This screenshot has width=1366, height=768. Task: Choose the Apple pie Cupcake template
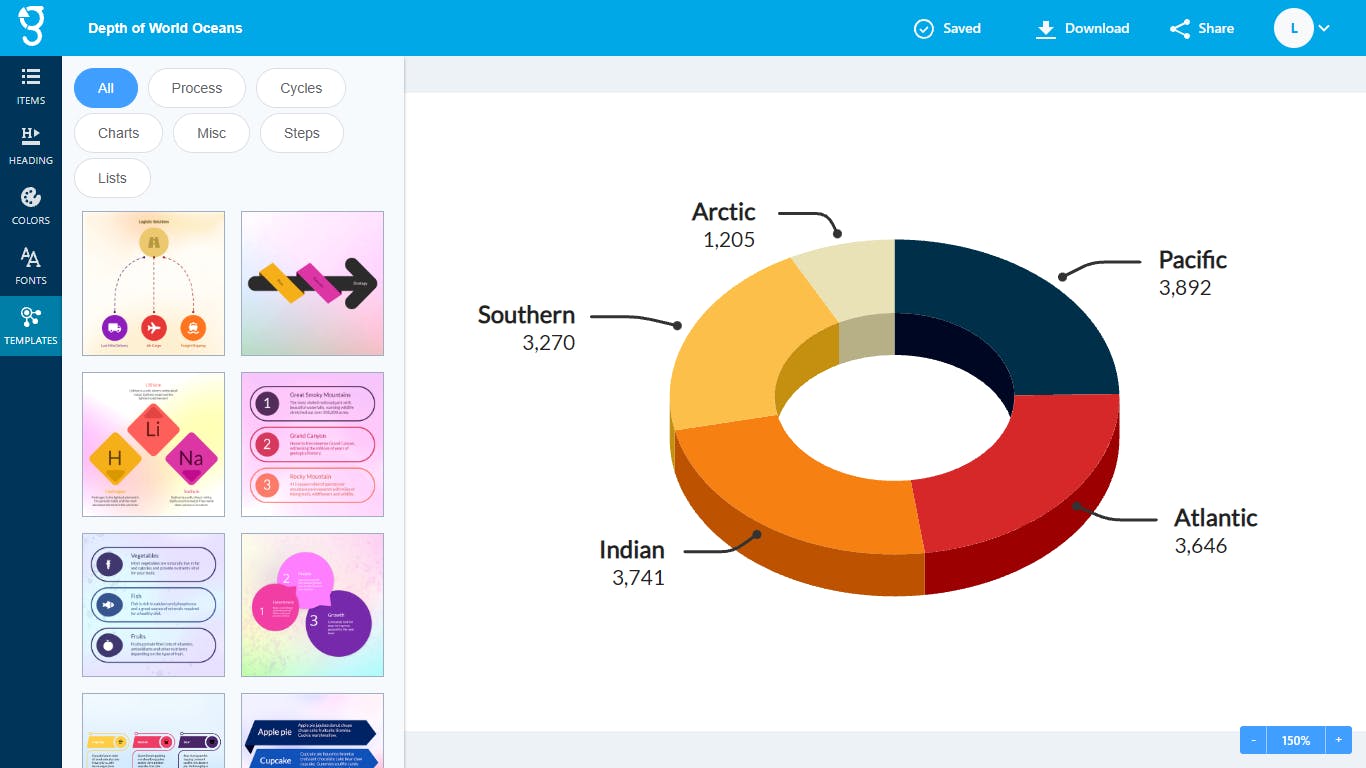pos(312,730)
